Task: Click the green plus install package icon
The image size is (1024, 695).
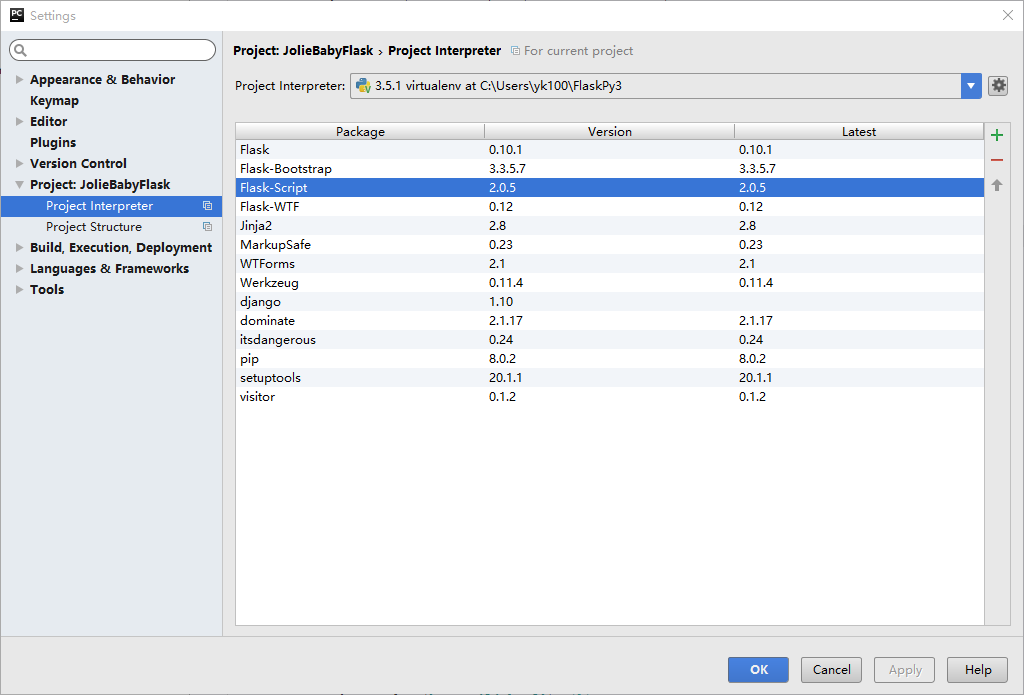Action: (997, 135)
